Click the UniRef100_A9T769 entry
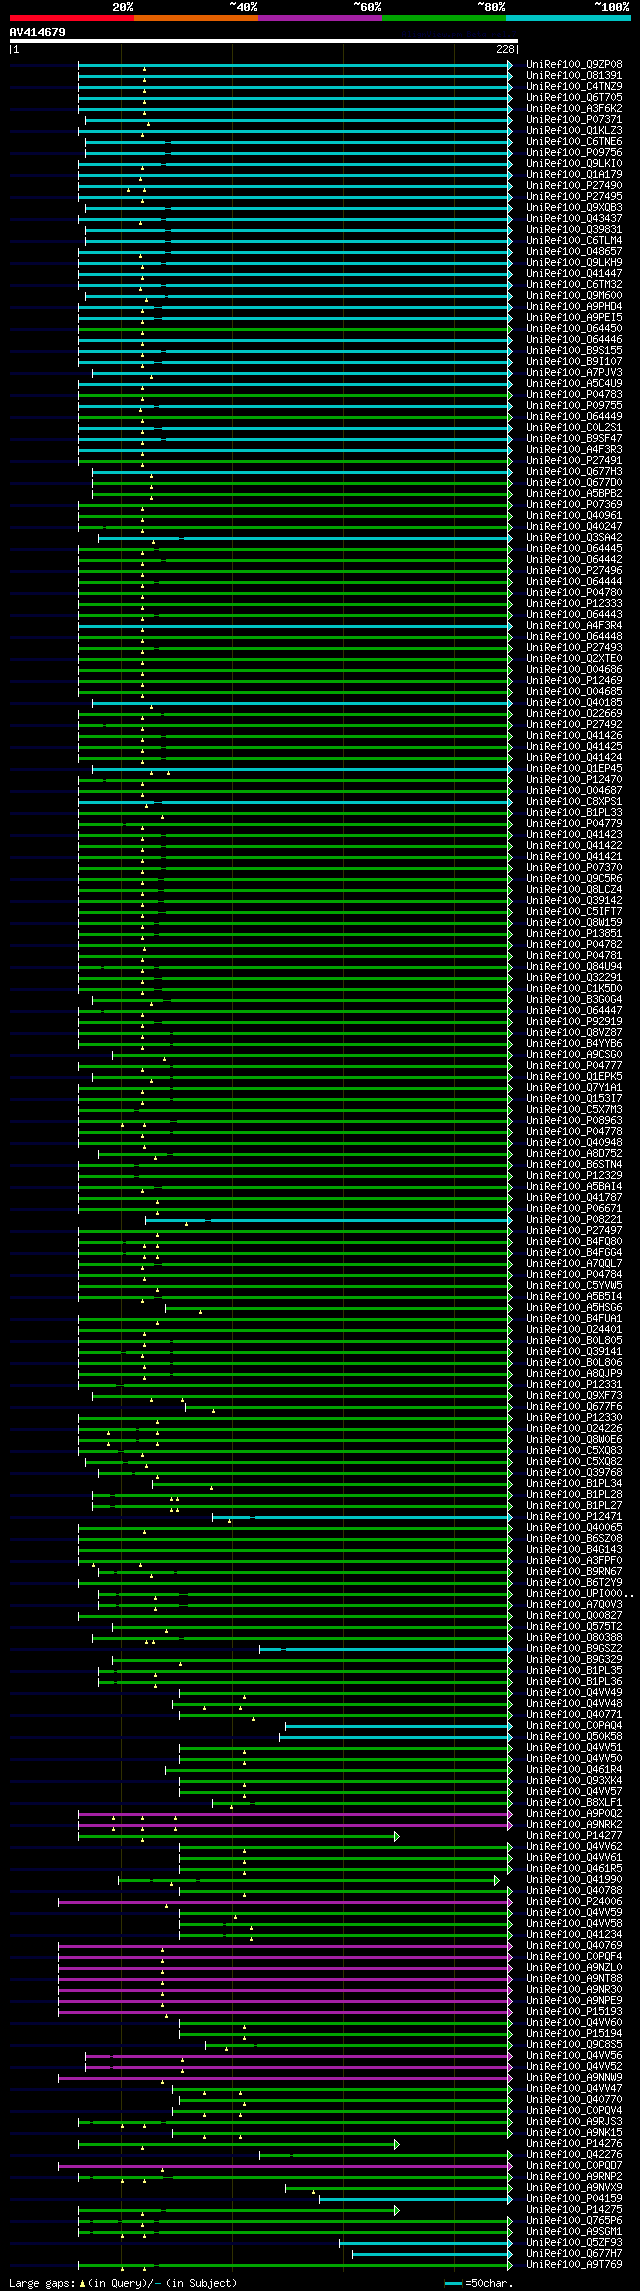 click(x=574, y=2265)
